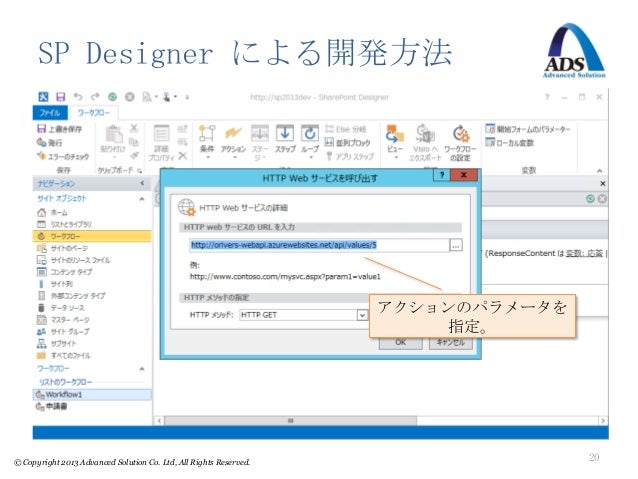This screenshot has height=479, width=638.
Task: Click the HTTP web service URL field
Action: point(319,245)
